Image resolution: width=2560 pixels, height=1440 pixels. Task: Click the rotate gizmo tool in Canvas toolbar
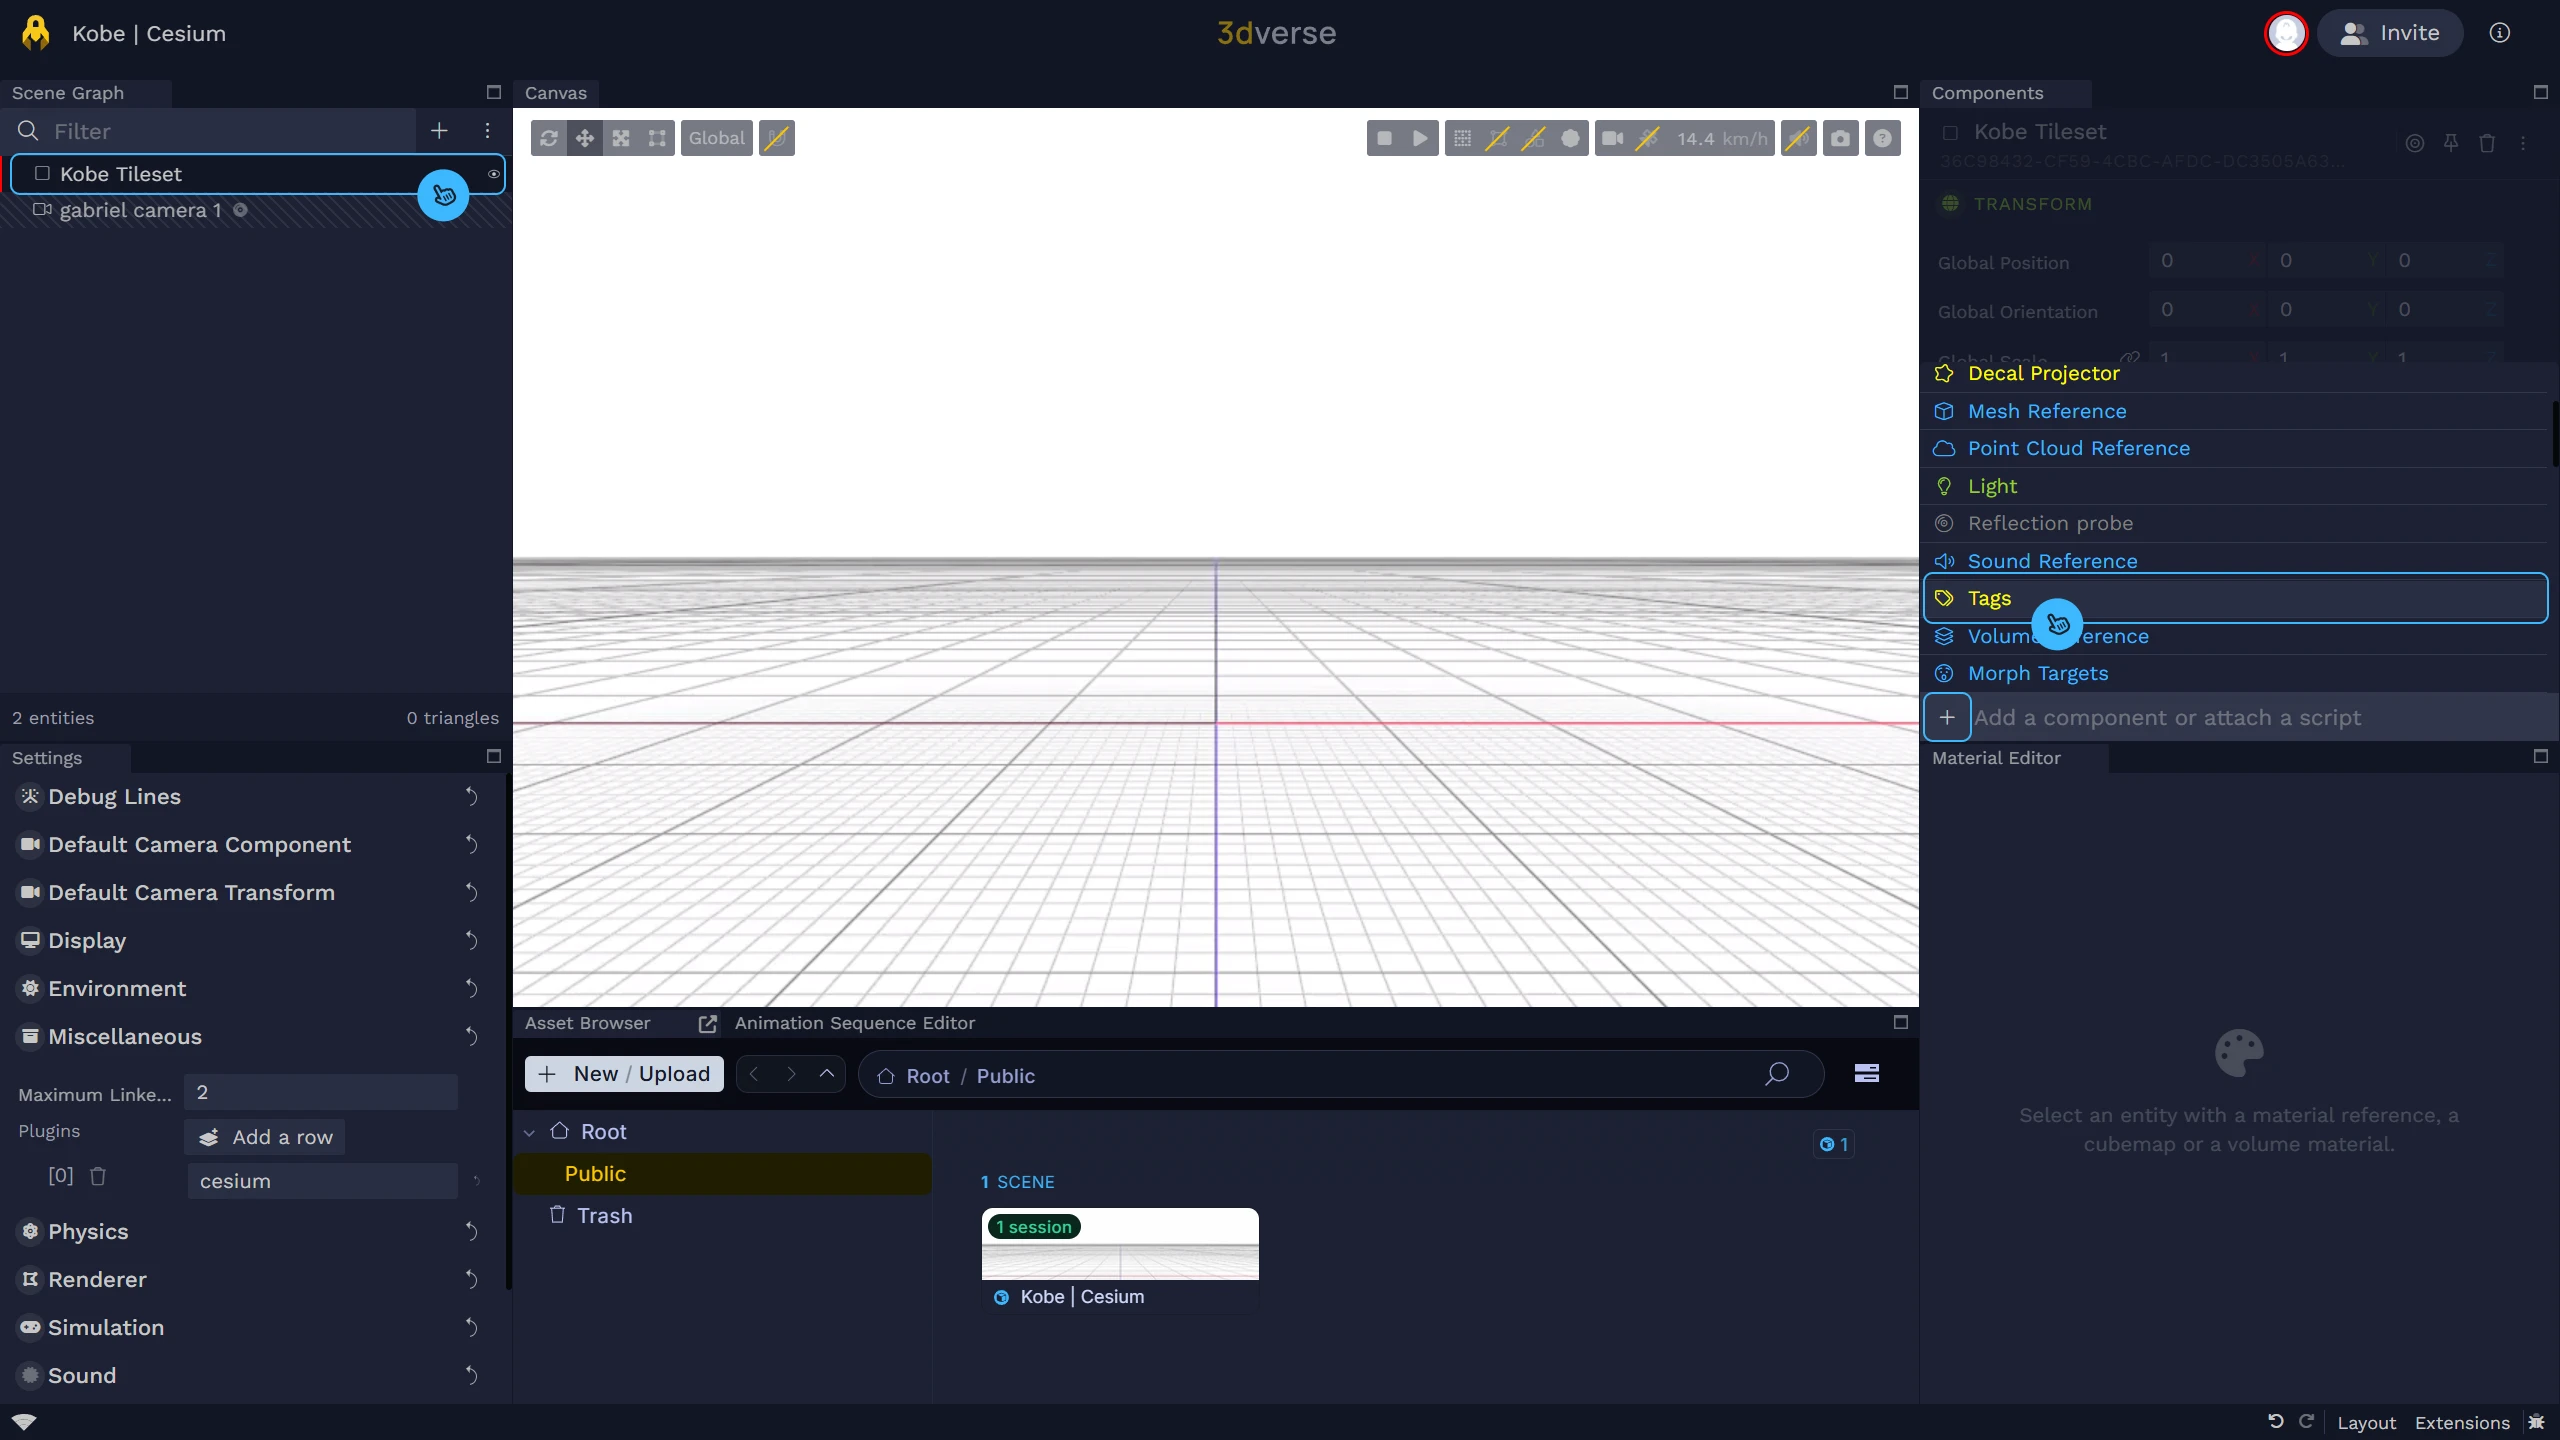(548, 138)
